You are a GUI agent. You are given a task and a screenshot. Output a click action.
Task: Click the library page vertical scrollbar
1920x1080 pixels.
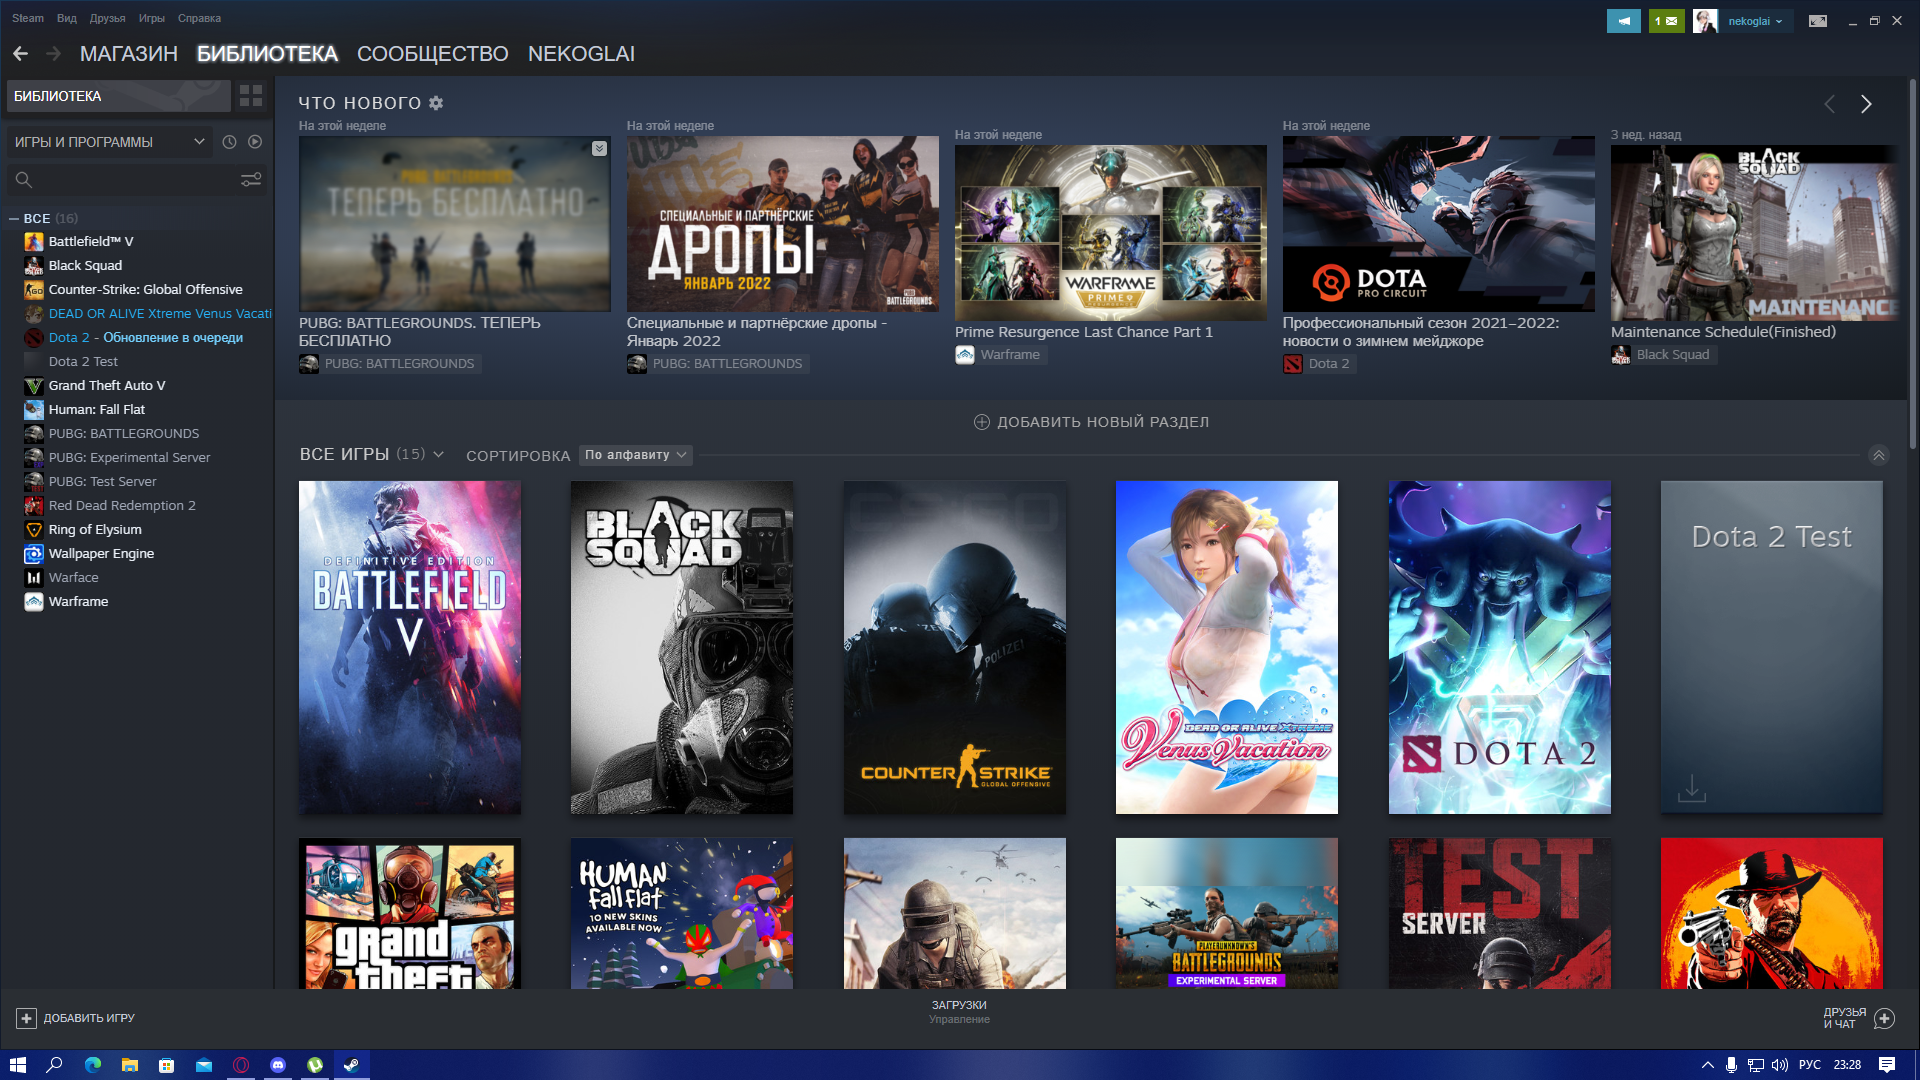pyautogui.click(x=1913, y=265)
